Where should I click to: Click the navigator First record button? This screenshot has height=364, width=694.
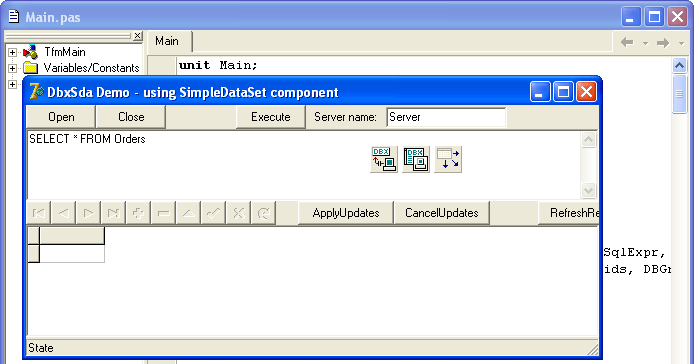(39, 213)
